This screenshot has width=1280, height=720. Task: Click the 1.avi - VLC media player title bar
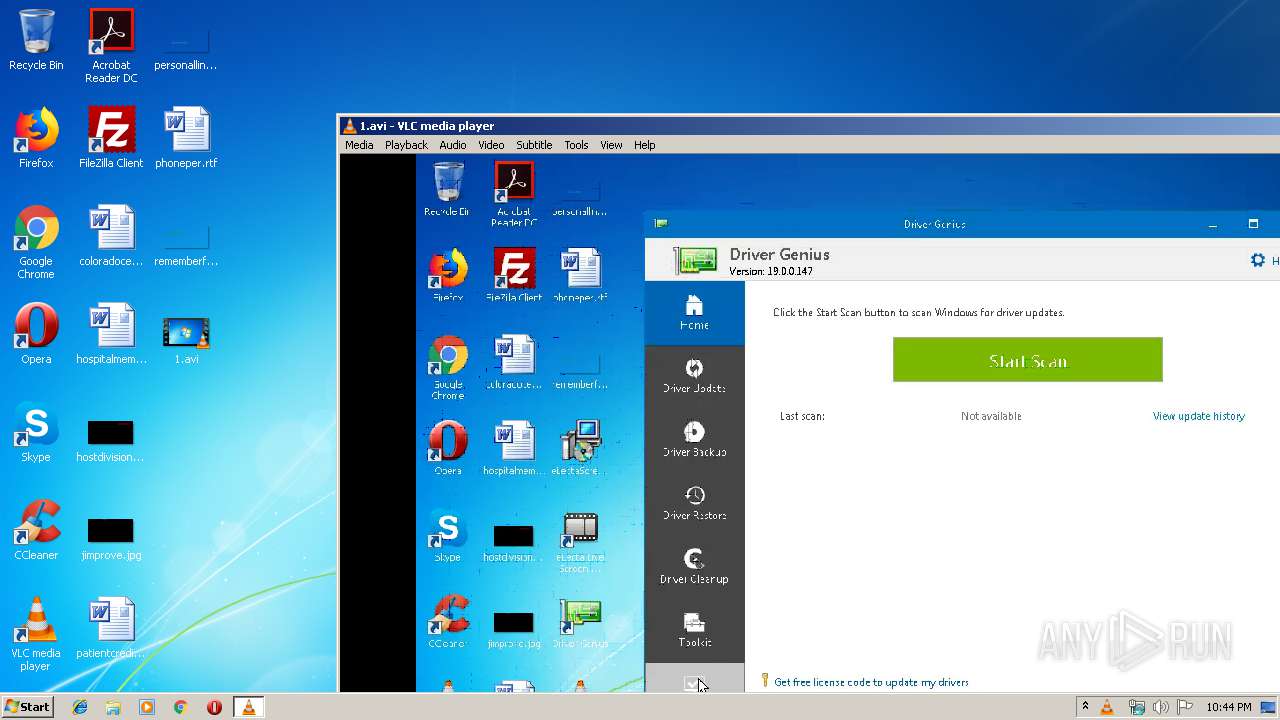point(808,126)
